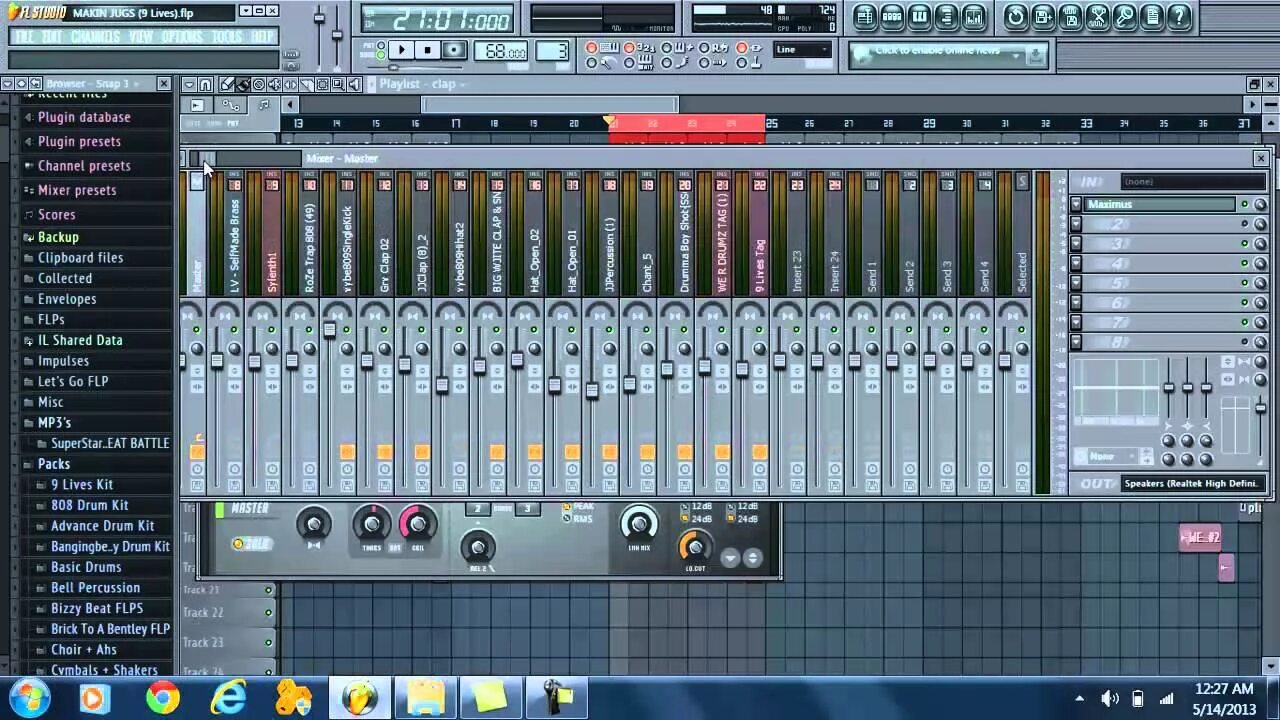This screenshot has width=1280, height=720.
Task: Click the Help question mark icon
Action: 1179,16
